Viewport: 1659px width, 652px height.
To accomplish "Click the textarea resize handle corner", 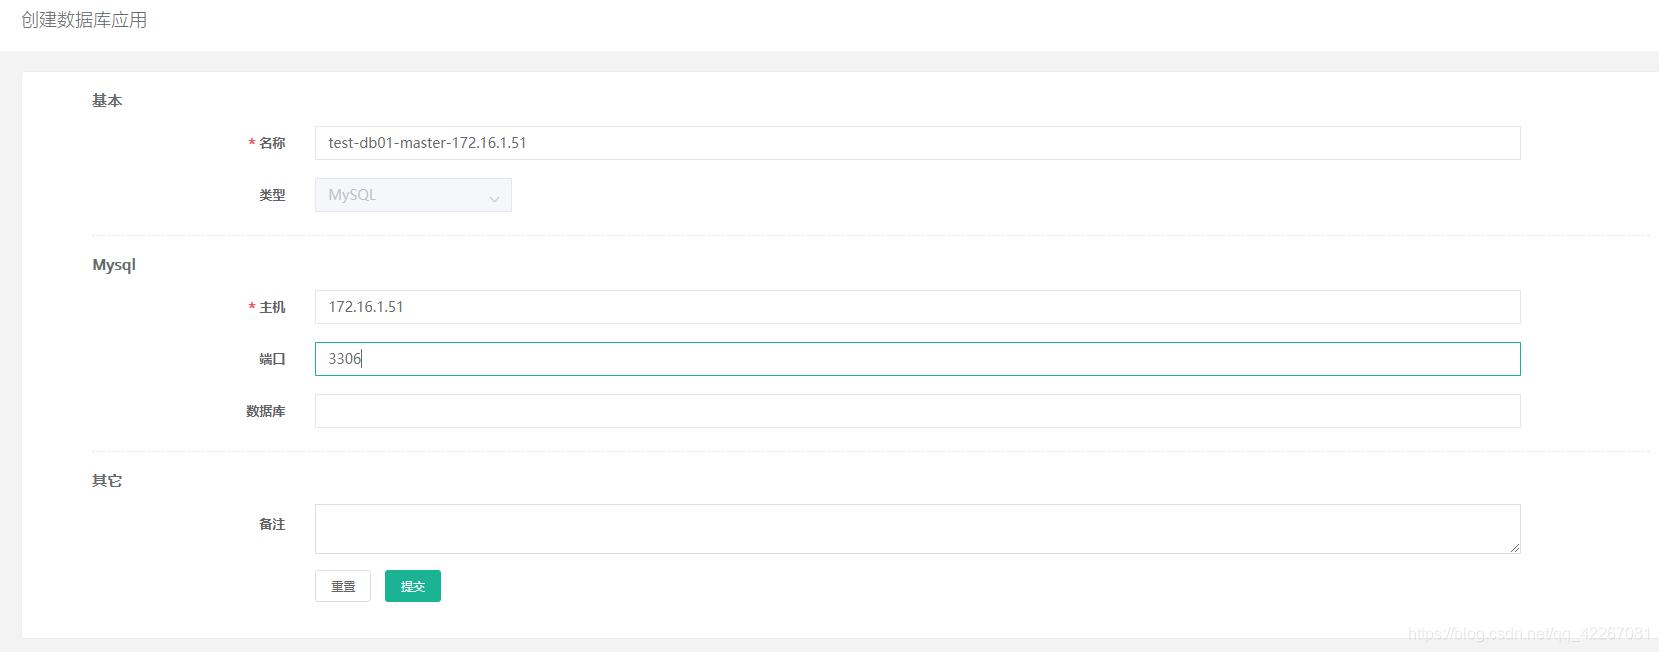I will (x=1515, y=547).
